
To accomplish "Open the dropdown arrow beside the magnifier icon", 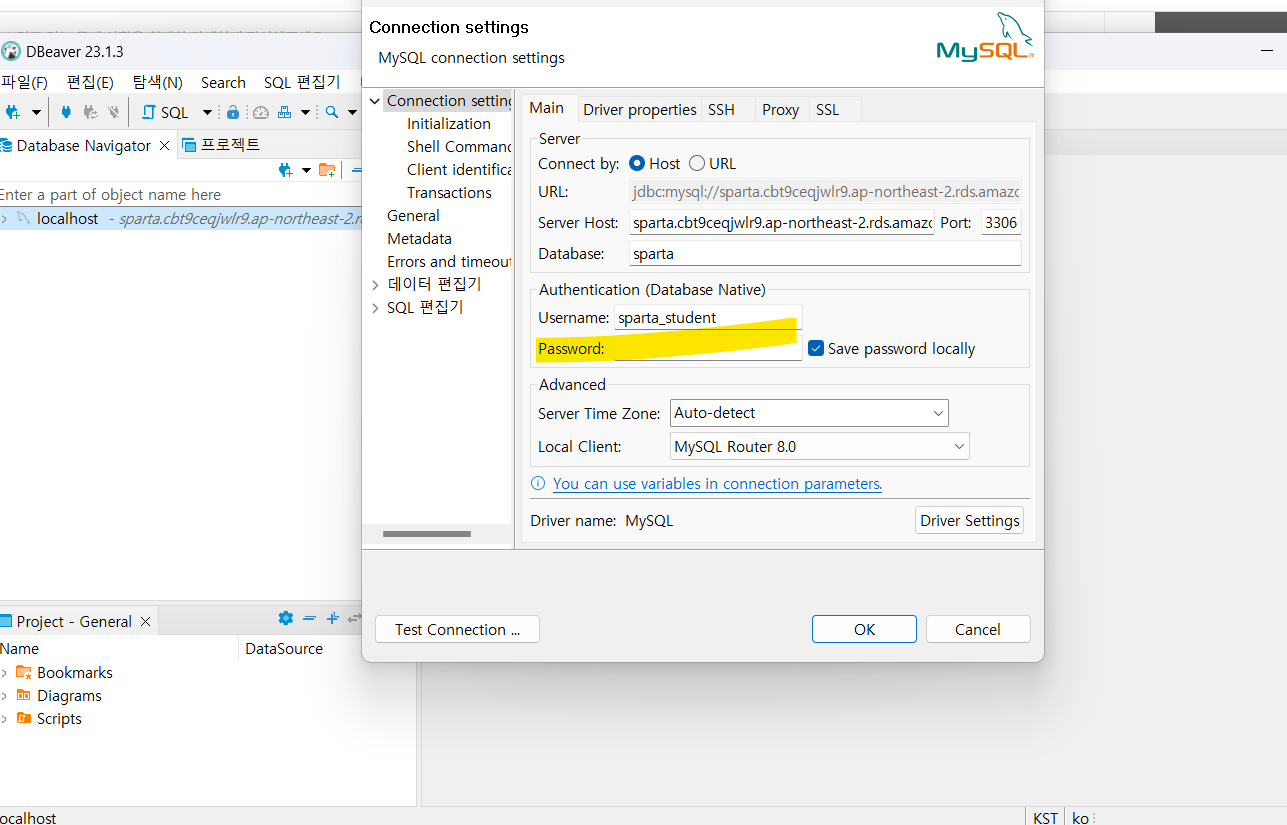I will 351,112.
